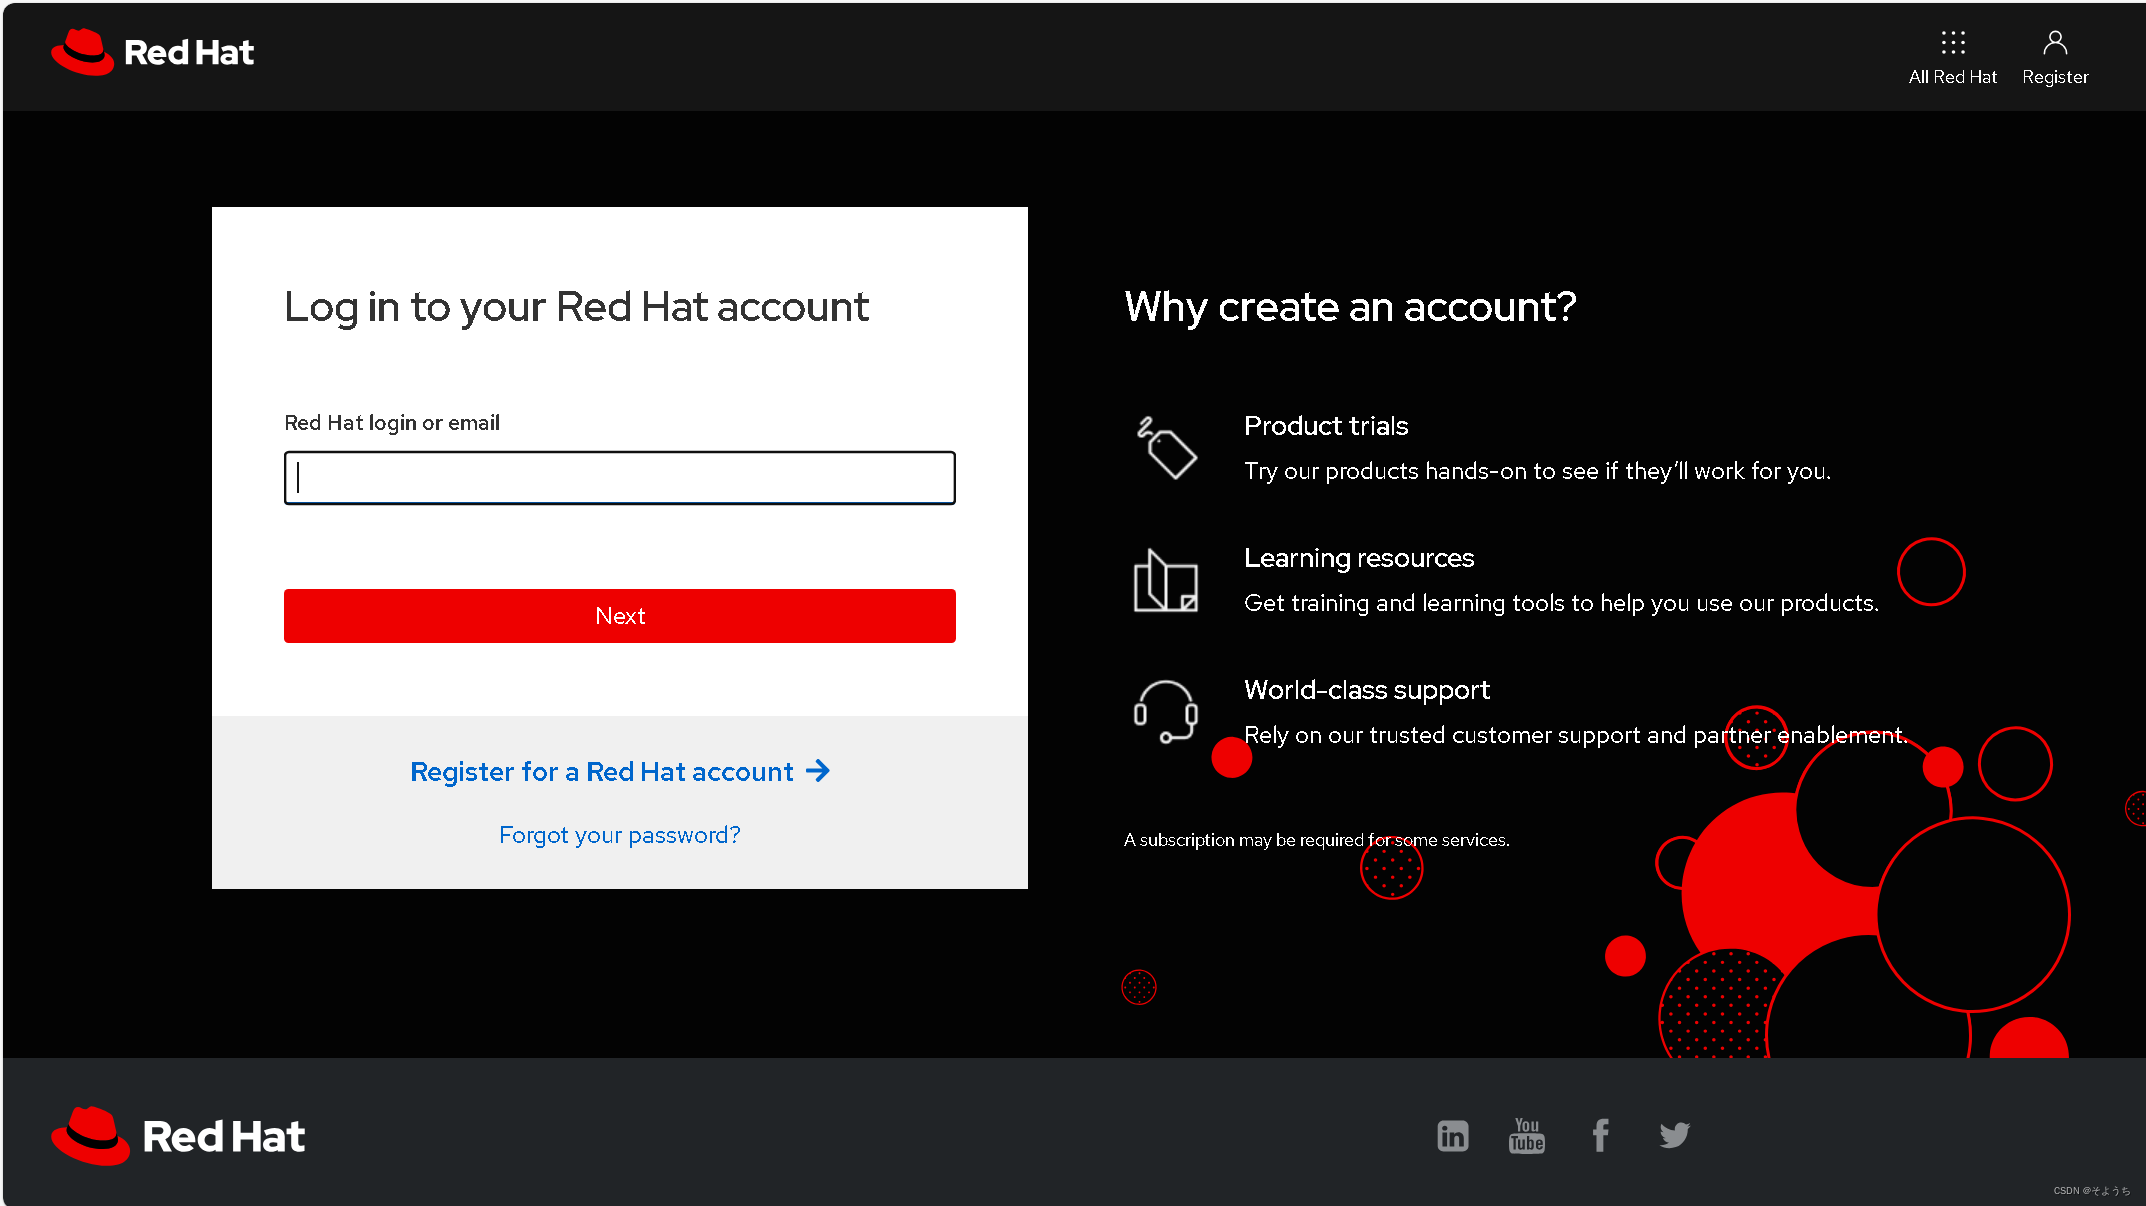2146x1206 pixels.
Task: Open the Facebook footer icon
Action: coord(1600,1135)
